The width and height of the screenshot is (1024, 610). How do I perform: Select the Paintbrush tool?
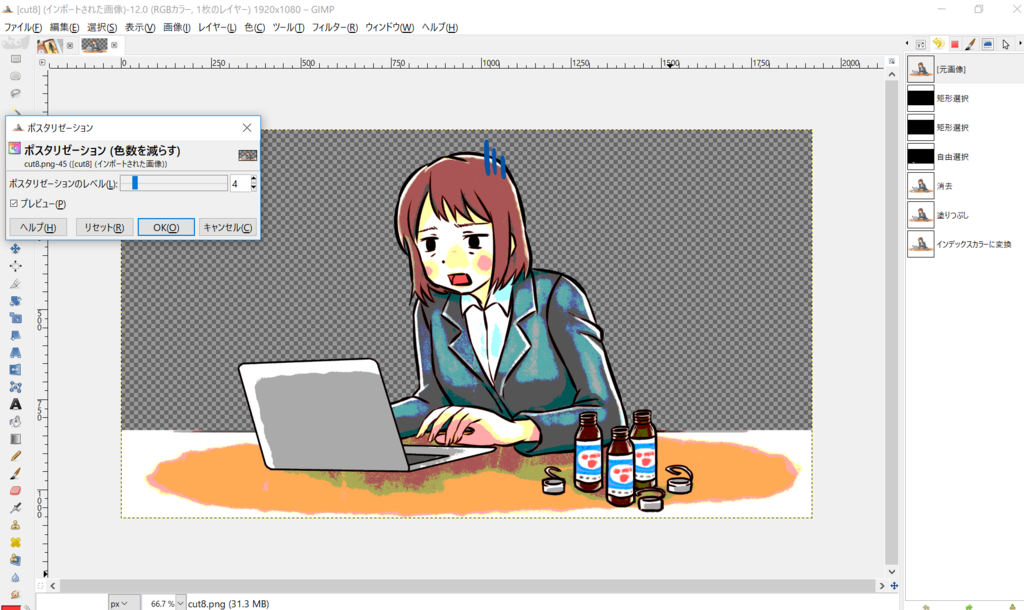tap(16, 473)
